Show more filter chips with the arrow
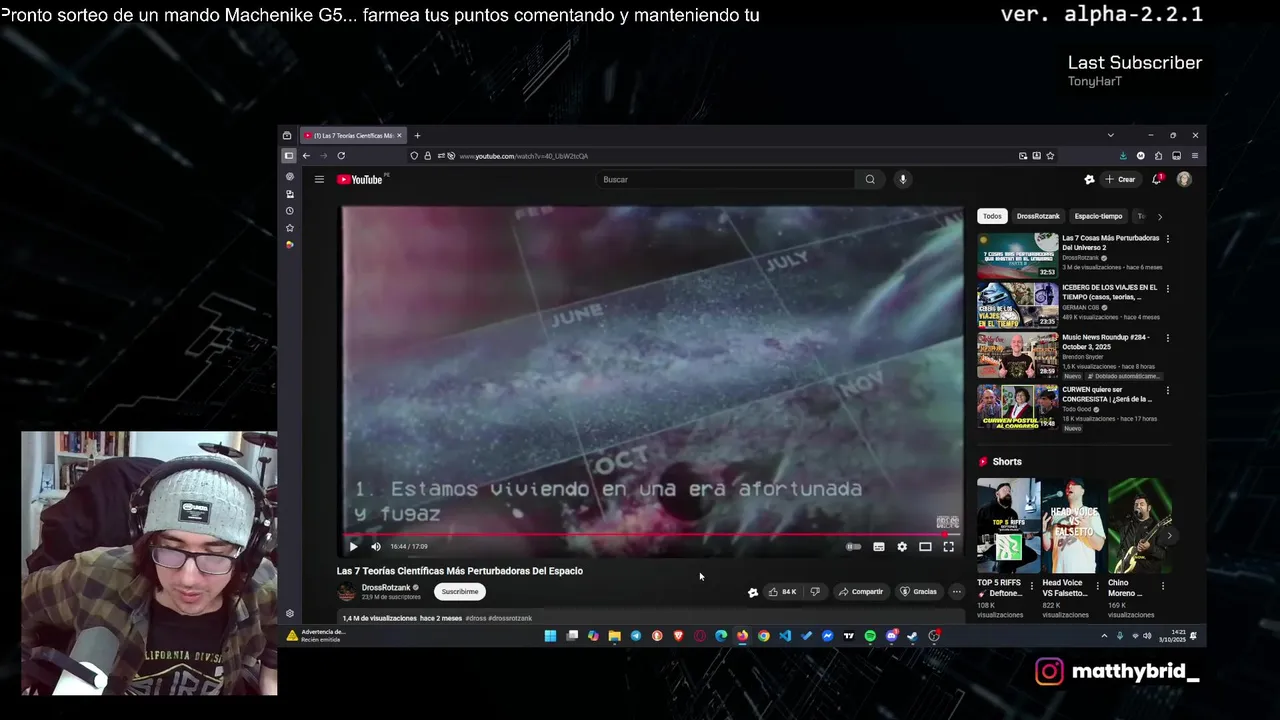 pos(1160,216)
